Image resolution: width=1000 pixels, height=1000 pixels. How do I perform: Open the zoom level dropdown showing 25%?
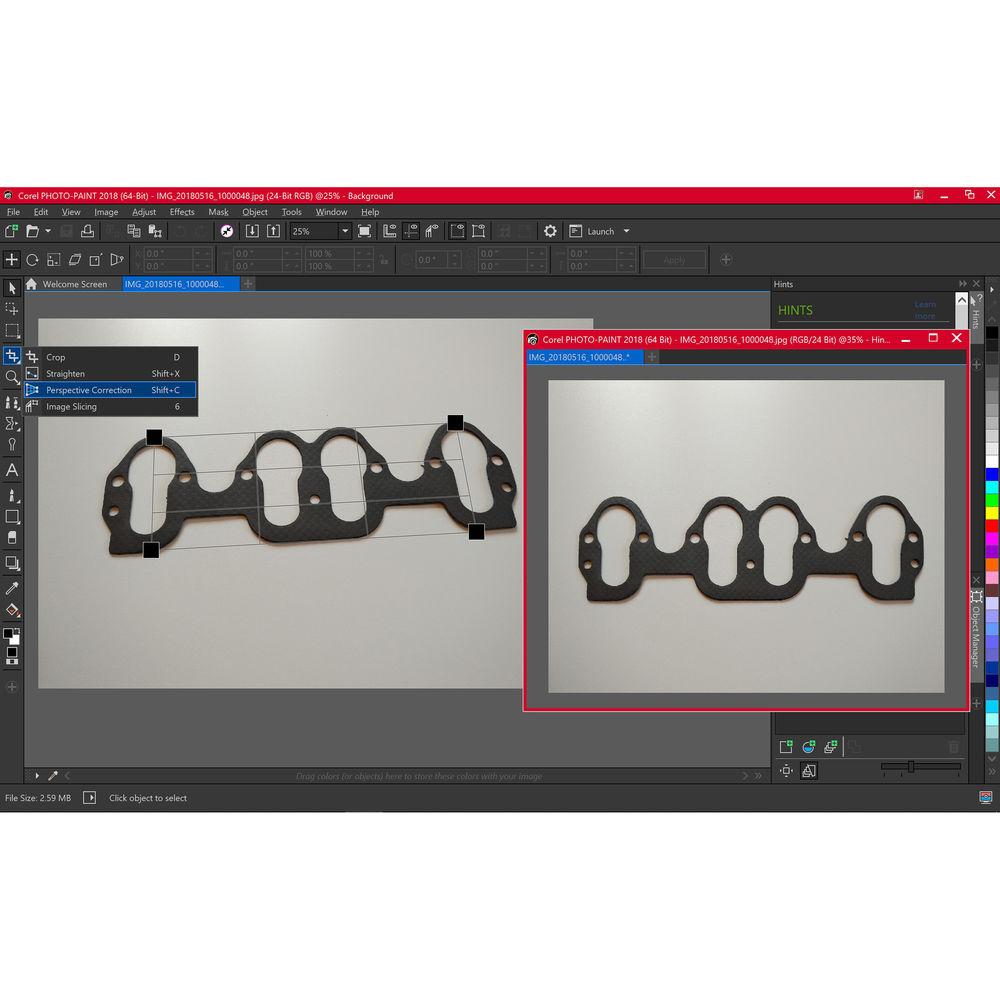345,231
